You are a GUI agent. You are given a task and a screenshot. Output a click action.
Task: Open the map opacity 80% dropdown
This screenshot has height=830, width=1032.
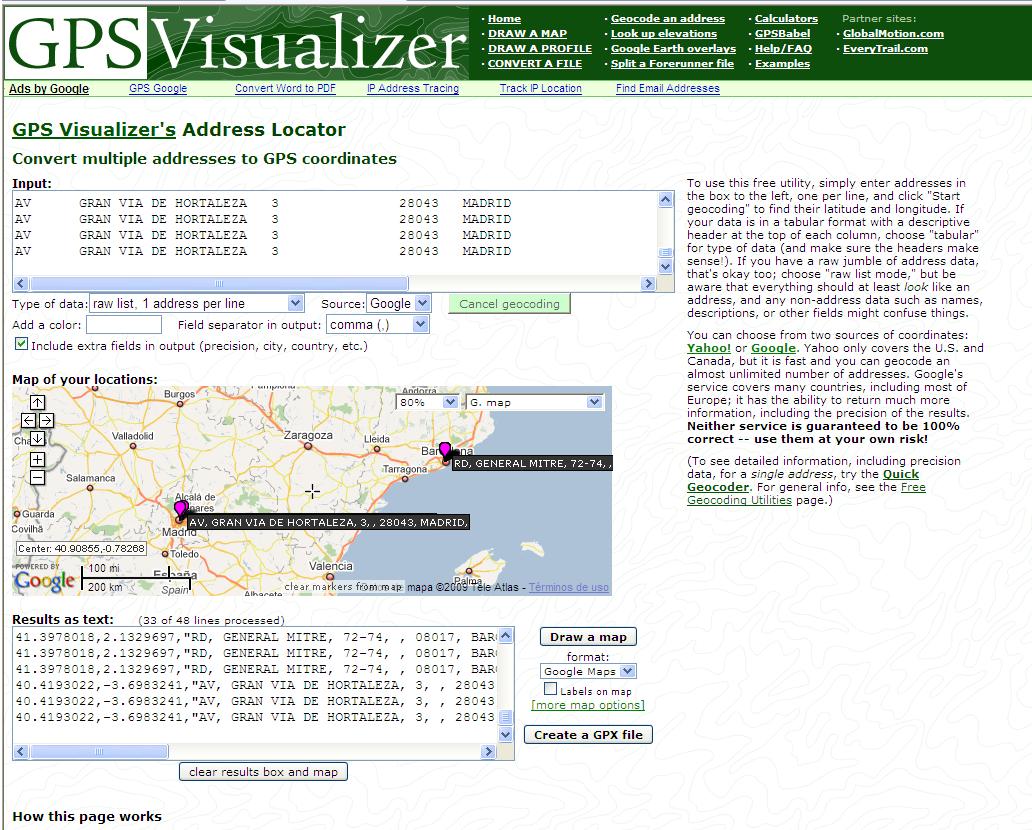point(428,402)
